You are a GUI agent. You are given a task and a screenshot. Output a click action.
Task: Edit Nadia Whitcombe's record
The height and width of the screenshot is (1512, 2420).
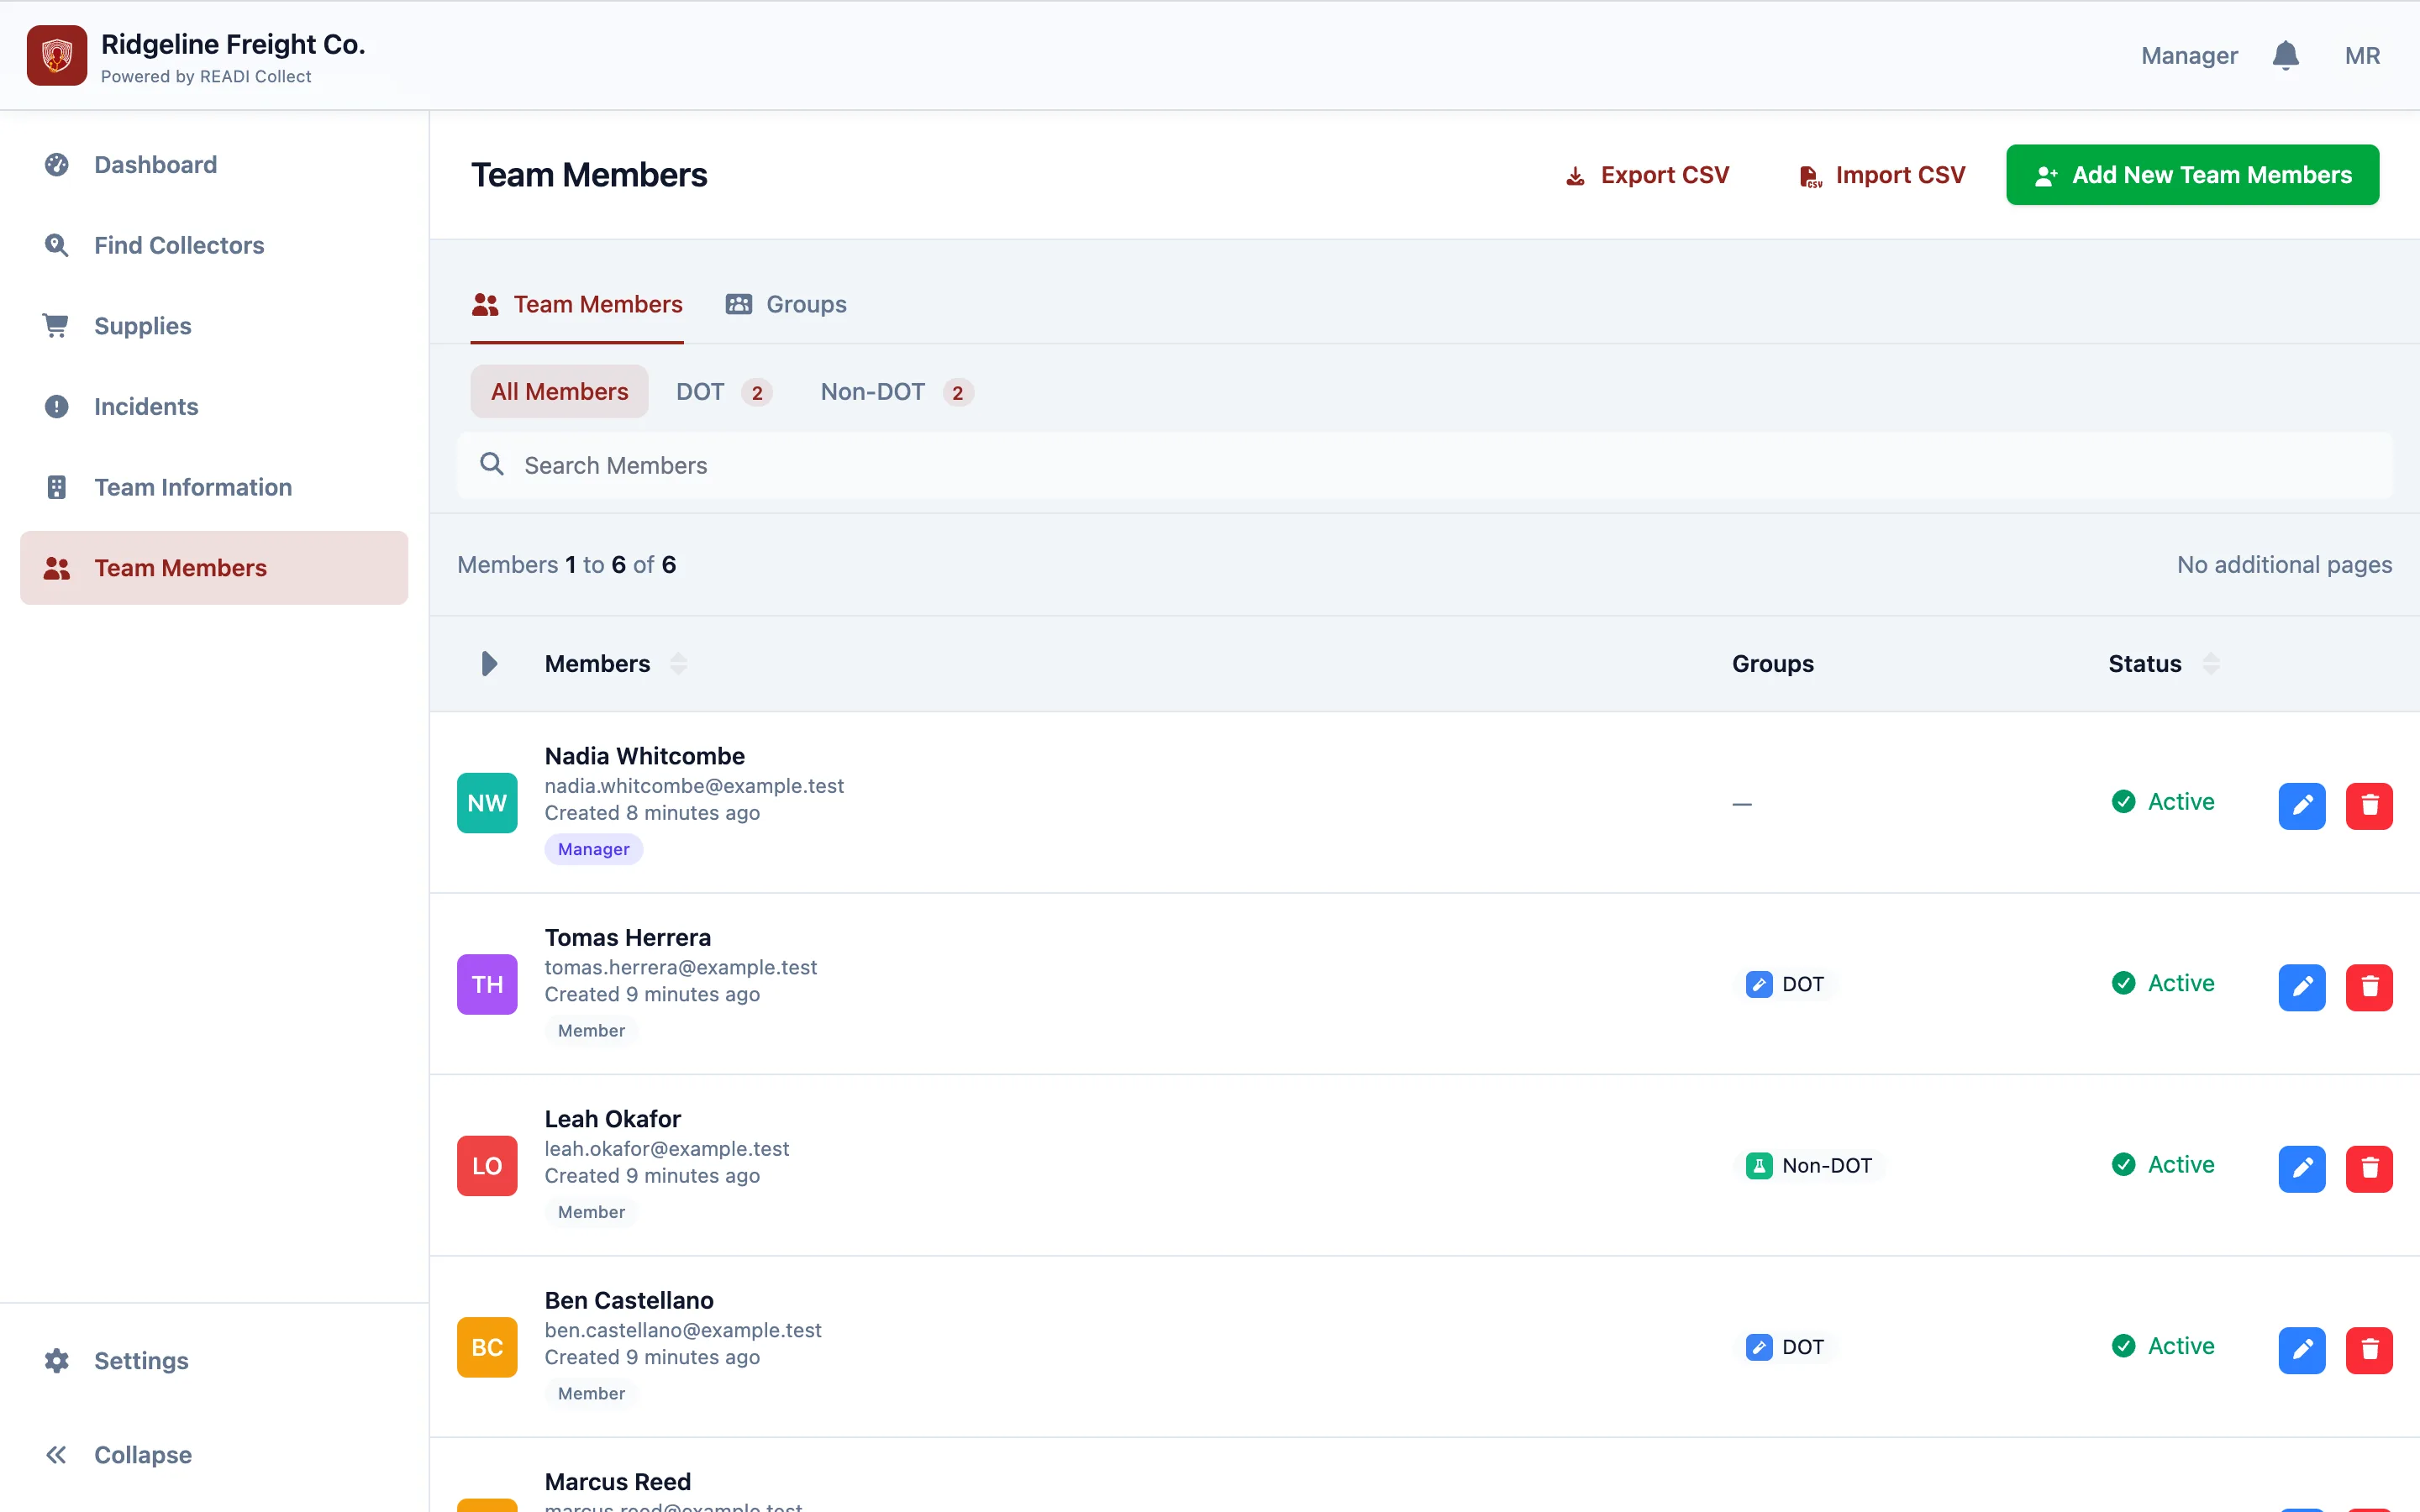[2302, 805]
